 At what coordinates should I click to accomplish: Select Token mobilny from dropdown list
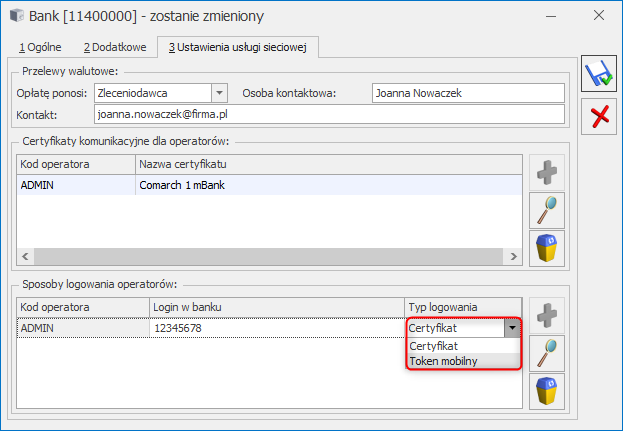[x=444, y=361]
